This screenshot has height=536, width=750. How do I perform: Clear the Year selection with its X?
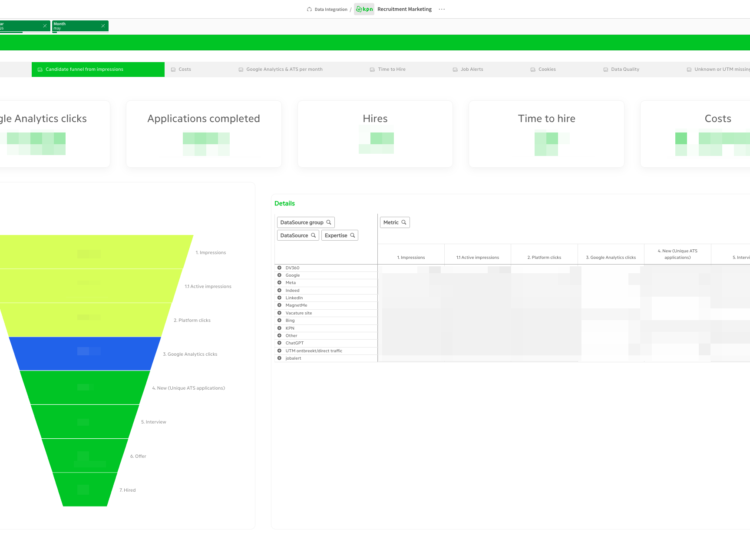point(45,26)
